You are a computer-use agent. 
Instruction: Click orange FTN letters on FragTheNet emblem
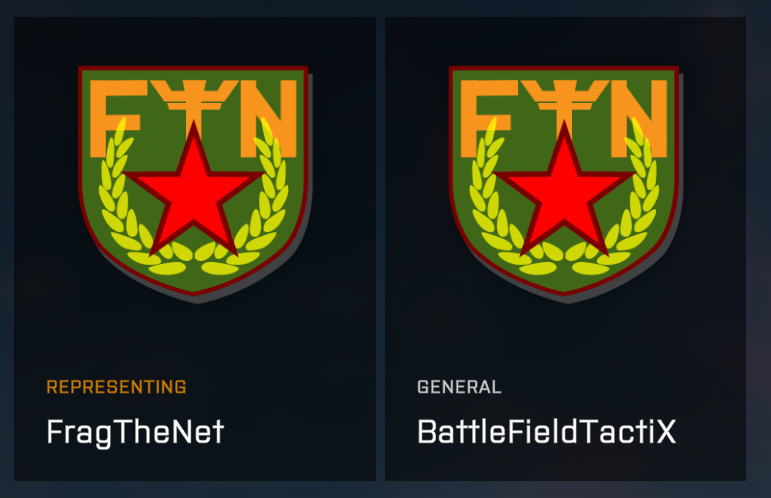pos(194,118)
